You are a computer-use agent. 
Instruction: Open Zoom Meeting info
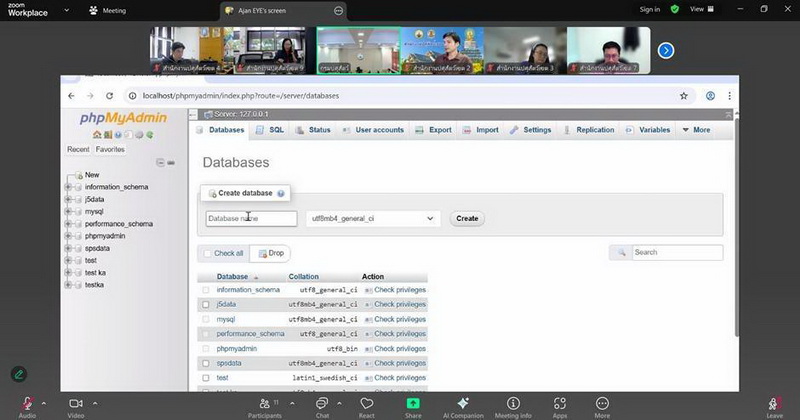pyautogui.click(x=513, y=408)
